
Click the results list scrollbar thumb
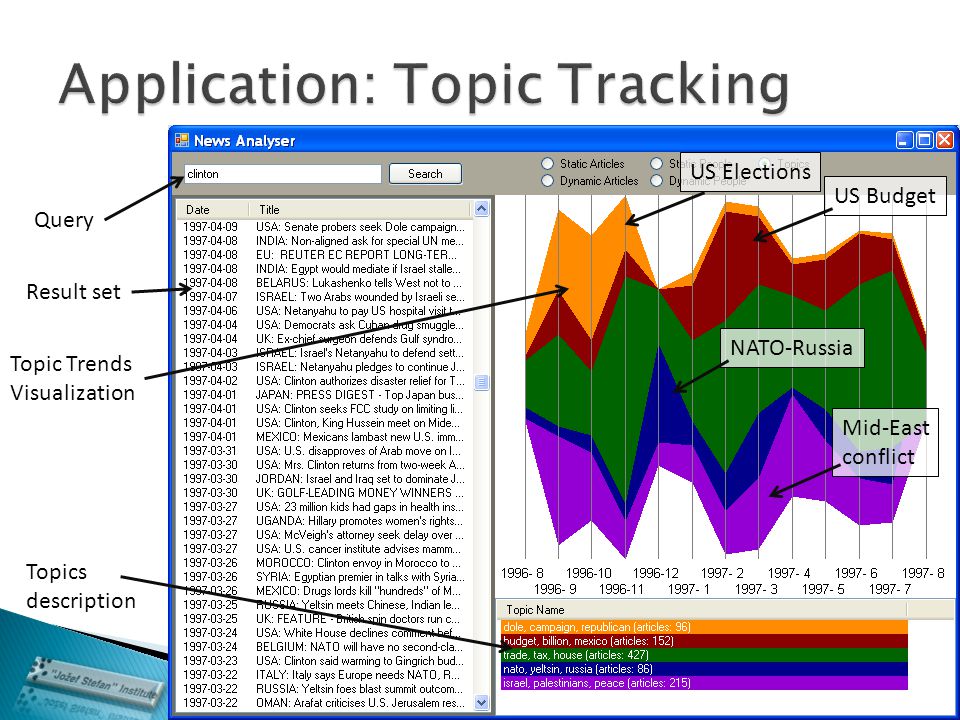point(482,382)
